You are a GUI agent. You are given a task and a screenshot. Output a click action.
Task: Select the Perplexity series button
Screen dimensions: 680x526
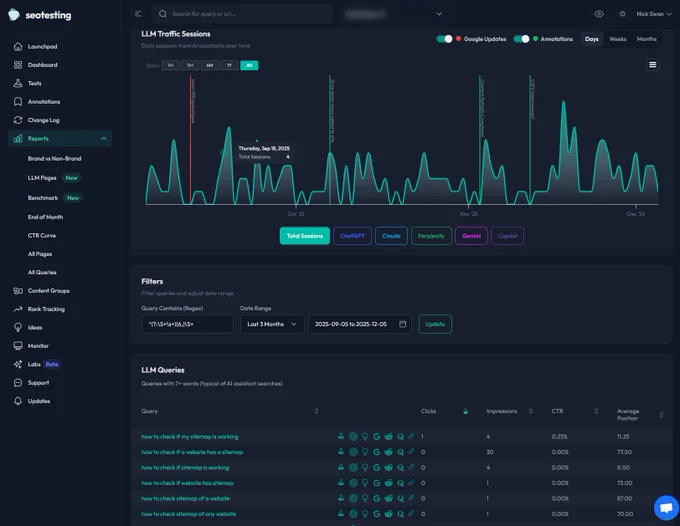(x=431, y=236)
